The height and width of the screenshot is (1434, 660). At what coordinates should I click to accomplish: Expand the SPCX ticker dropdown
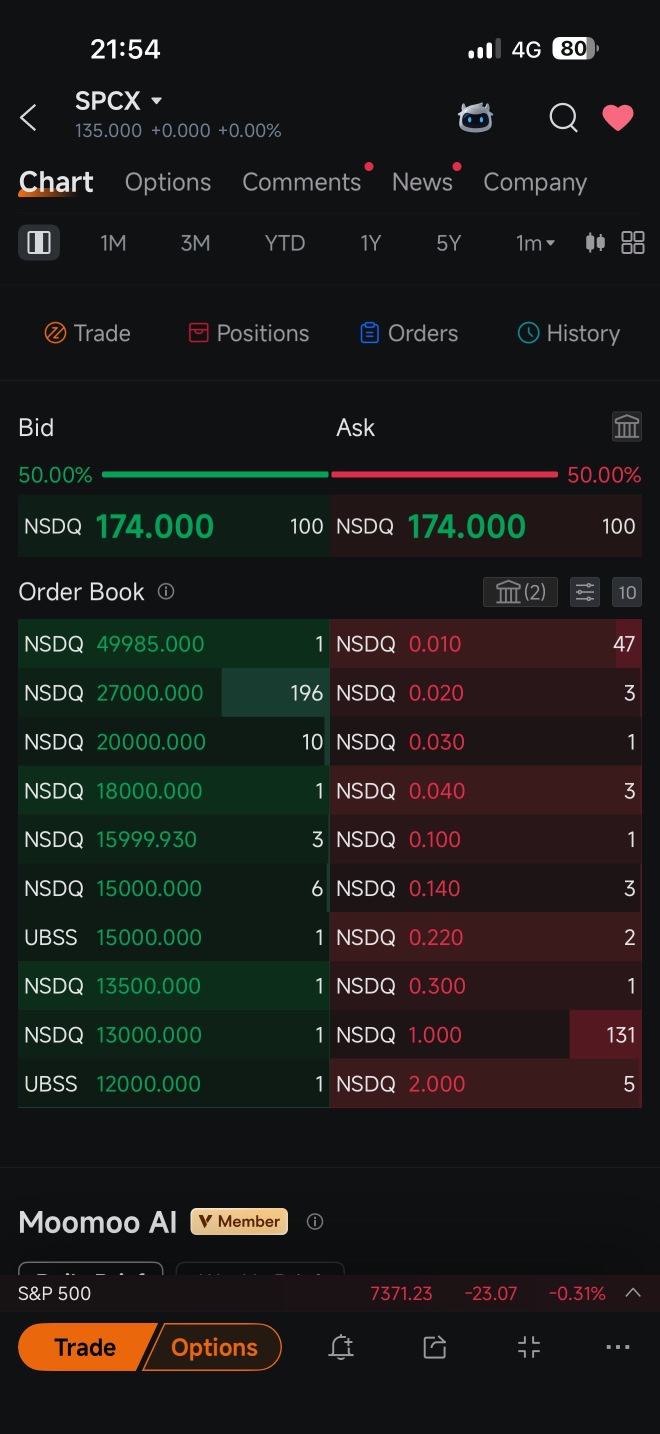pyautogui.click(x=156, y=101)
